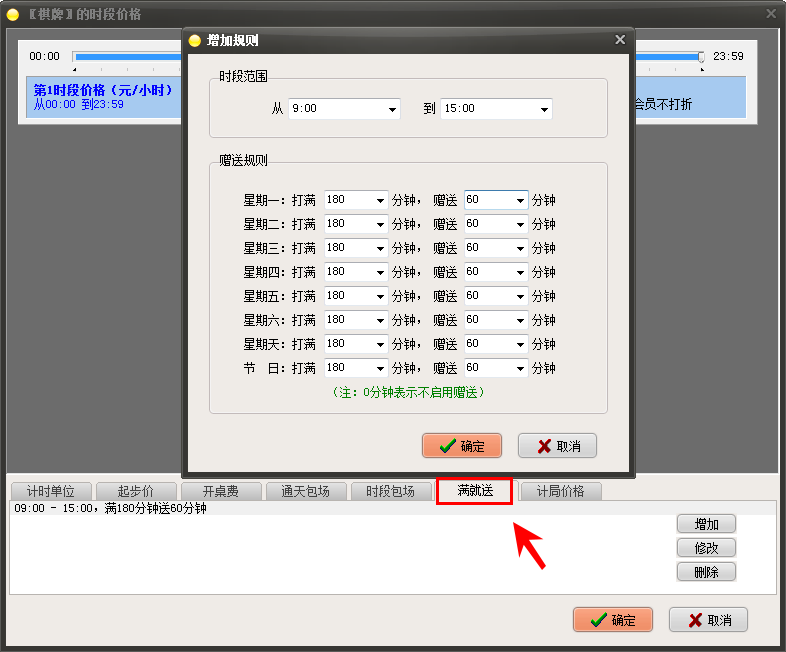Select the 时段包场 tab

pyautogui.click(x=391, y=491)
